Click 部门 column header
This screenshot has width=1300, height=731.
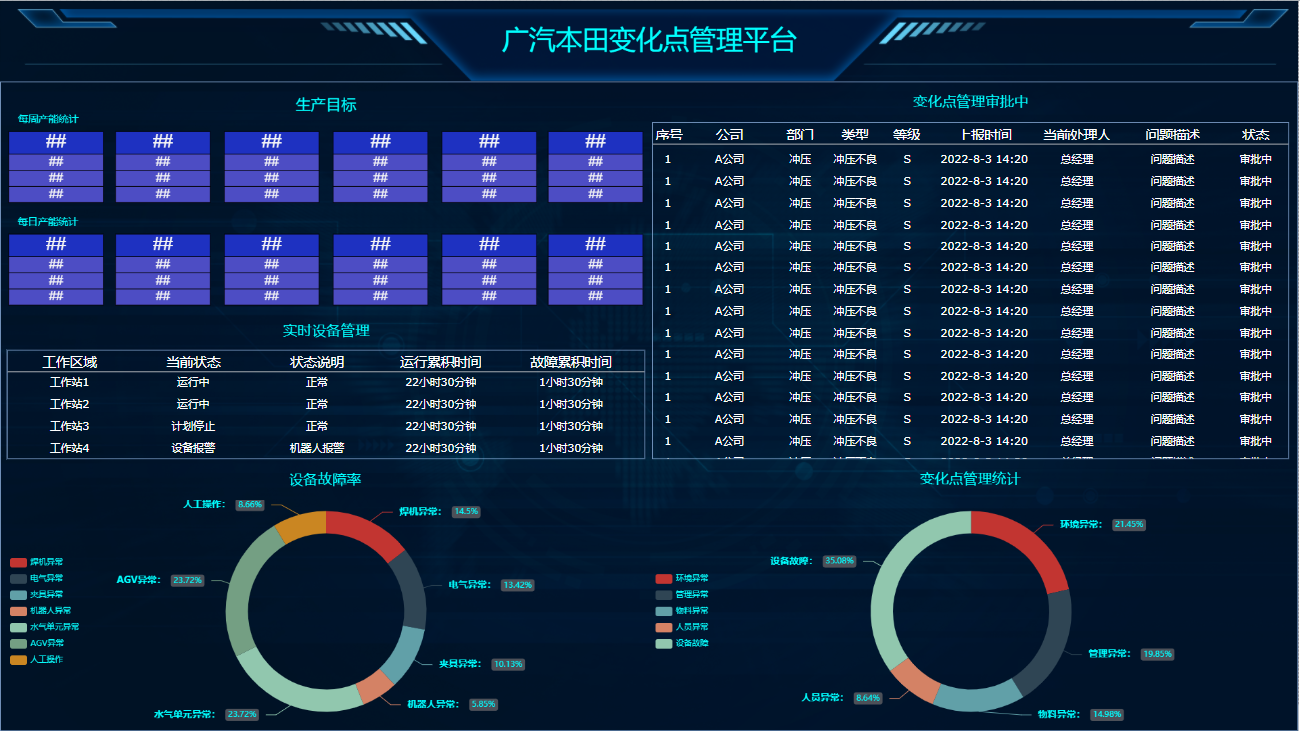pyautogui.click(x=800, y=135)
